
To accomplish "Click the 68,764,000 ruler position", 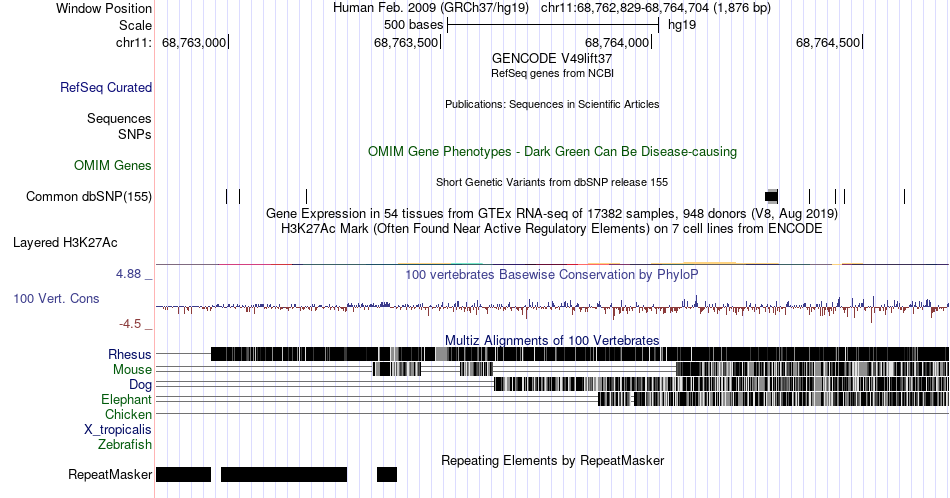I will (617, 42).
